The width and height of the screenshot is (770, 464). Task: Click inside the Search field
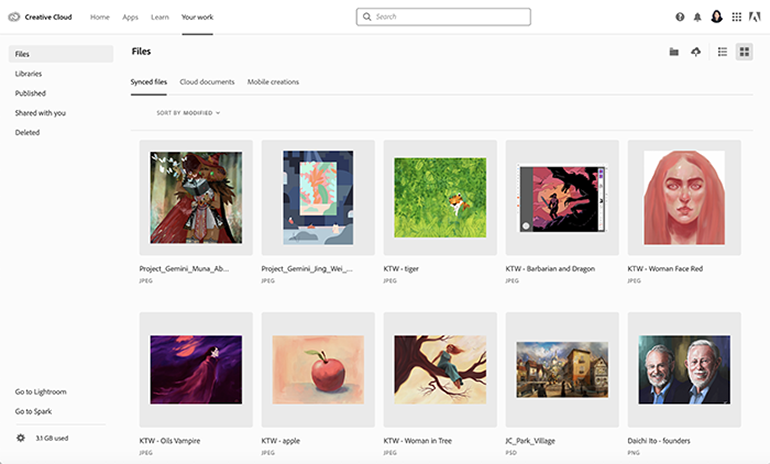tap(443, 17)
